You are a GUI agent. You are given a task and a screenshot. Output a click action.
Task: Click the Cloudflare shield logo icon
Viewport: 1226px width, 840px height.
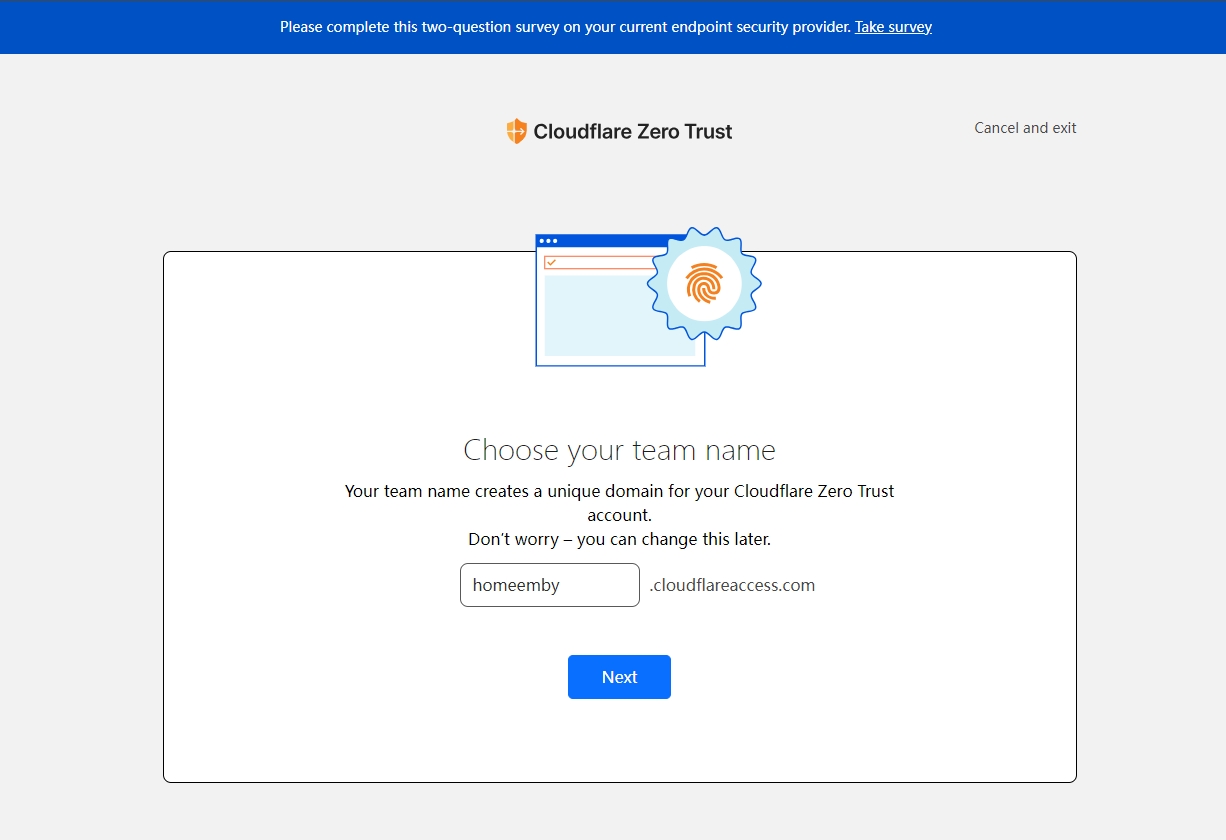[516, 131]
